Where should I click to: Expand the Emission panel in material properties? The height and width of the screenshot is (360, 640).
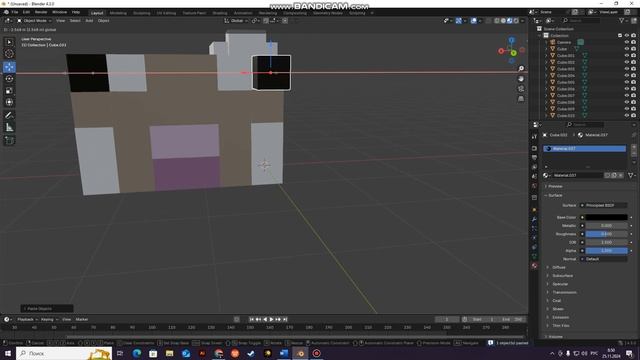(x=560, y=317)
